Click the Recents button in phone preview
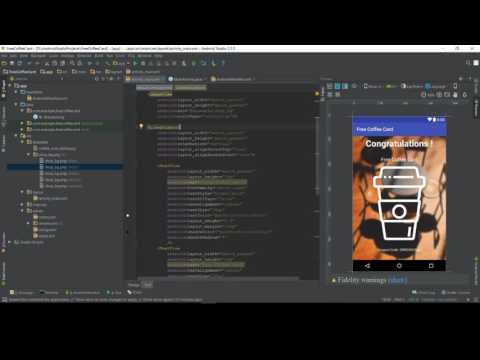480x360 pixels. tap(431, 266)
